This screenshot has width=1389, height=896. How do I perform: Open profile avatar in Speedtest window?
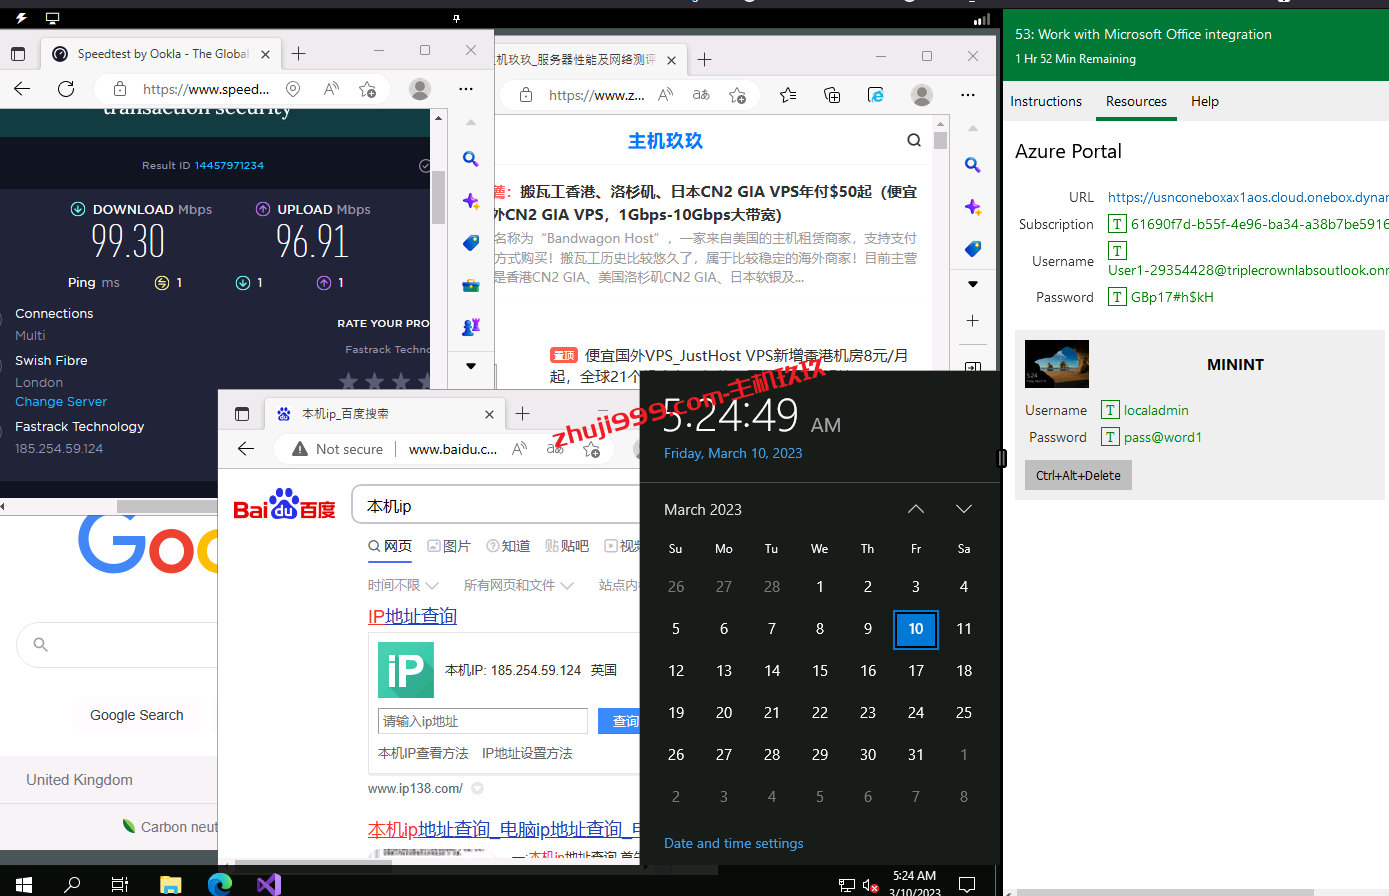pyautogui.click(x=420, y=89)
